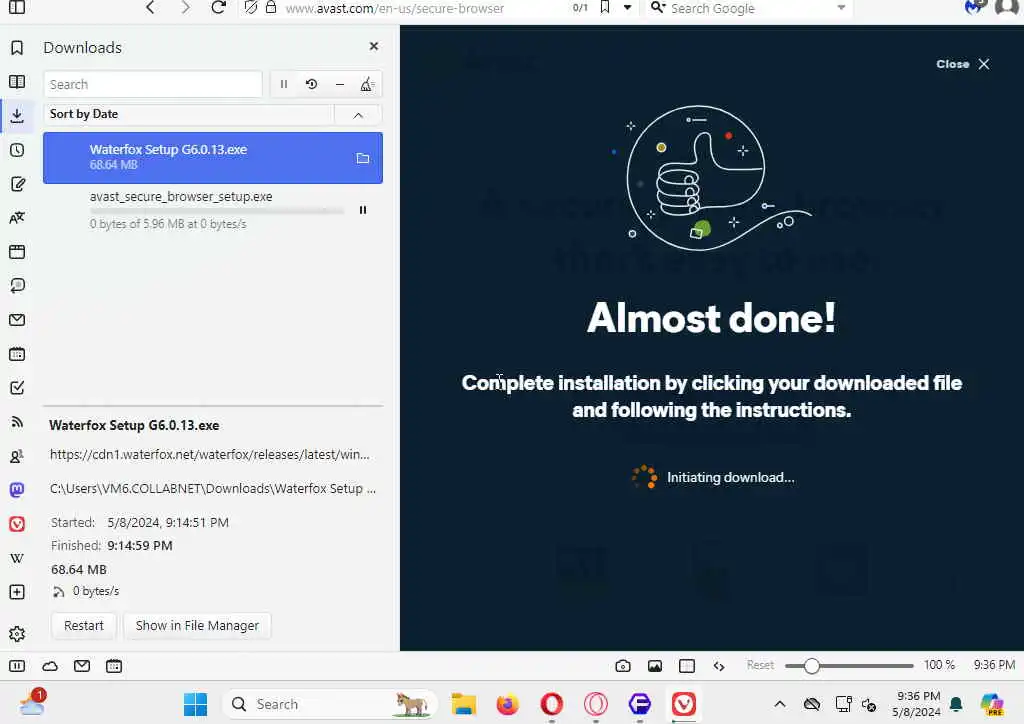
Task: Click the page zoom slider handle
Action: tap(811, 666)
